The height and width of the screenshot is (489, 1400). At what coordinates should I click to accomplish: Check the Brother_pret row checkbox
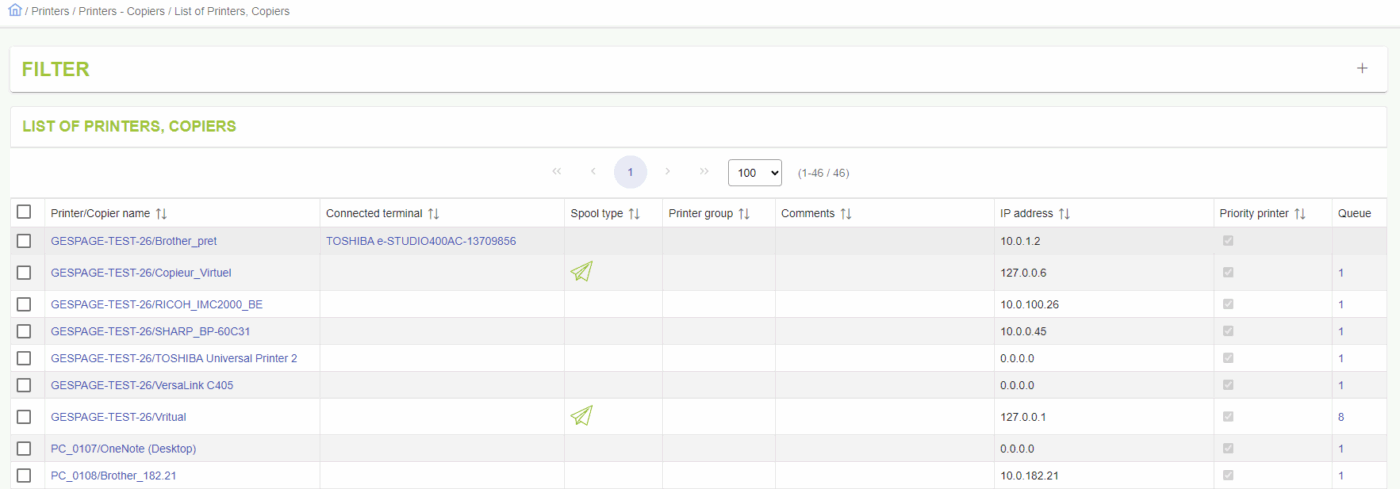point(24,241)
